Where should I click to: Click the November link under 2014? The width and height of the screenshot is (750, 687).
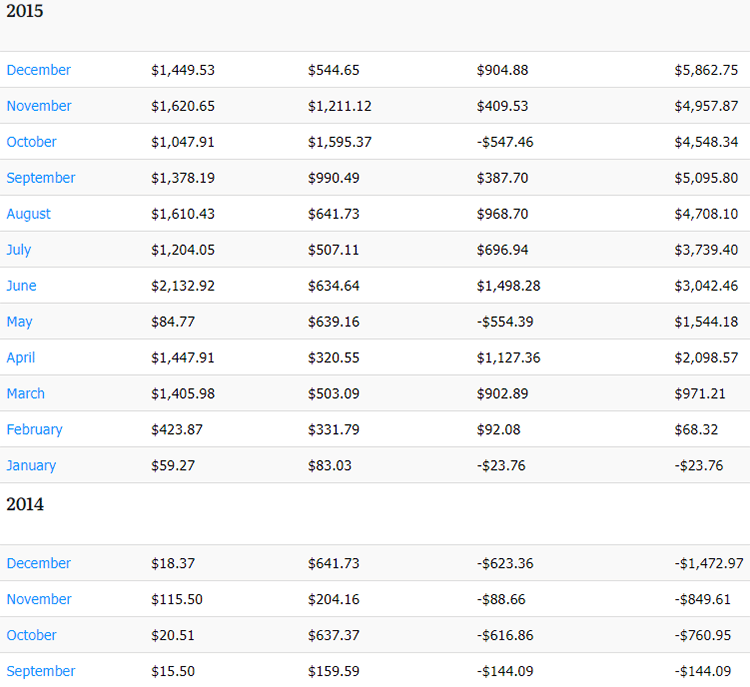39,600
